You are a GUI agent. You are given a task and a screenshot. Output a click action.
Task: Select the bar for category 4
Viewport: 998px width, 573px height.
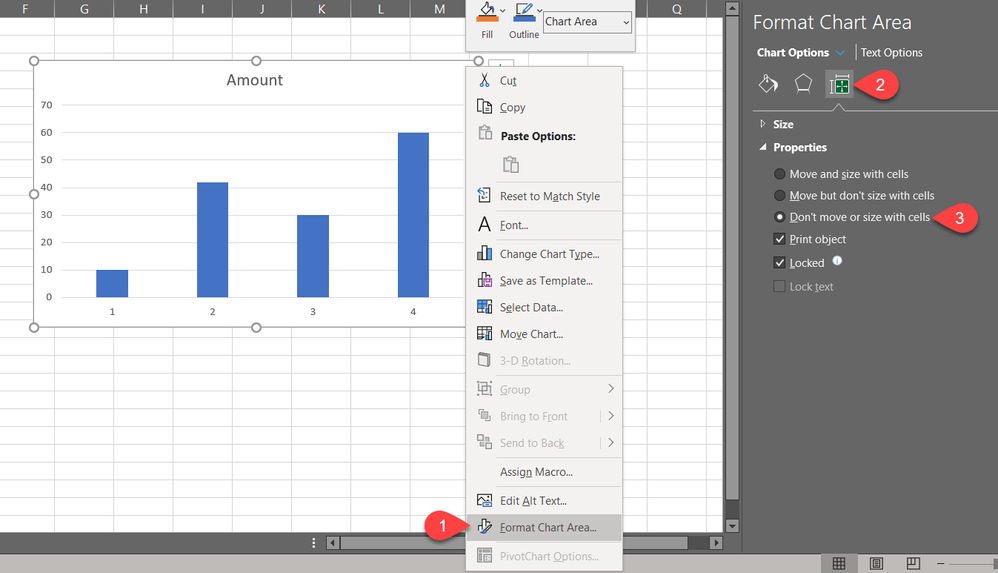click(413, 215)
